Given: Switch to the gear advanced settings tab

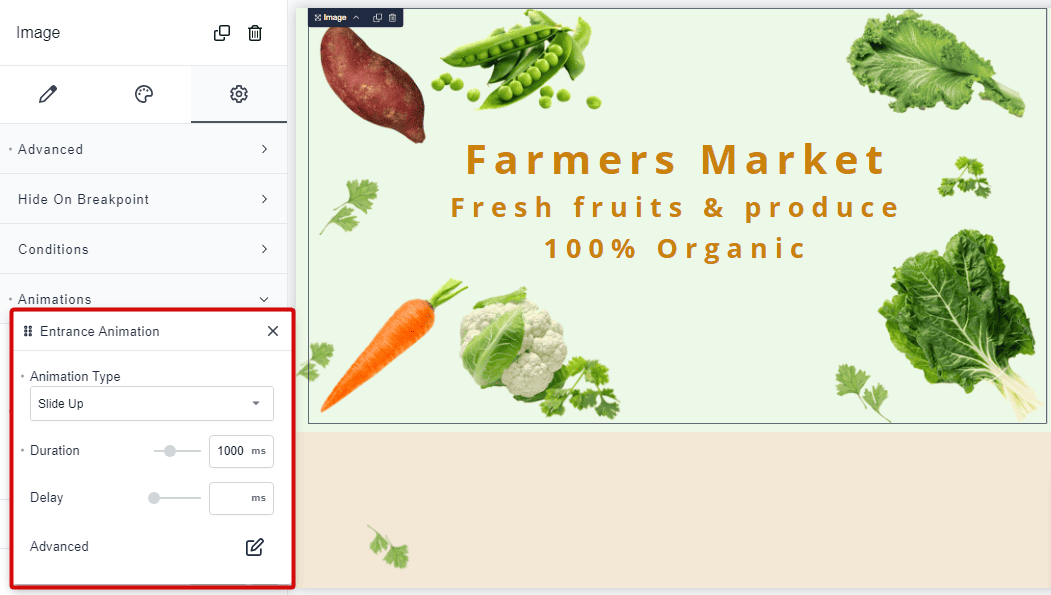Looking at the screenshot, I should pyautogui.click(x=239, y=94).
